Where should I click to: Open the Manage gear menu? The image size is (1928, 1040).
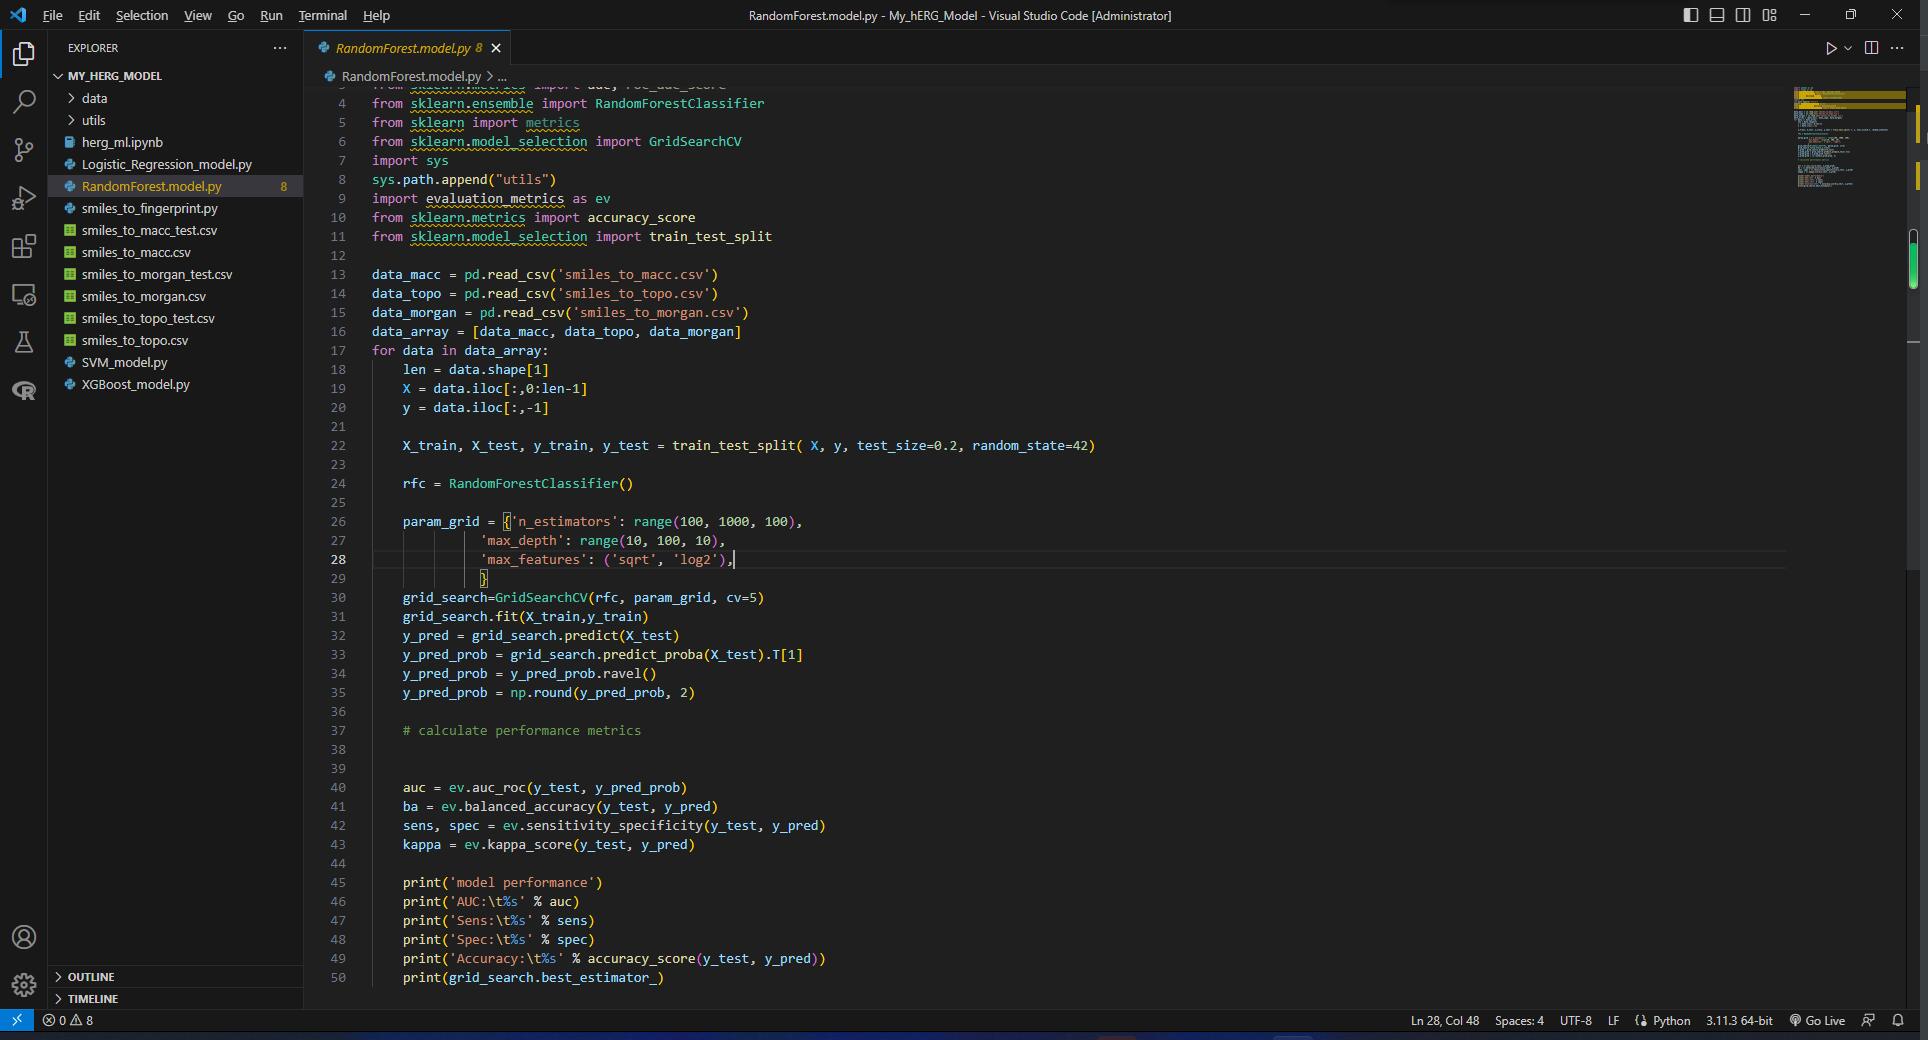click(24, 985)
